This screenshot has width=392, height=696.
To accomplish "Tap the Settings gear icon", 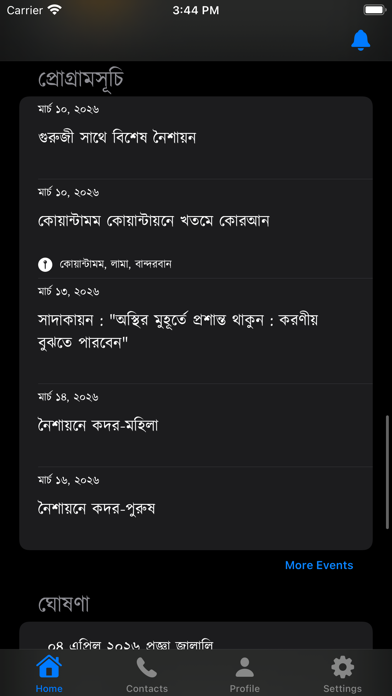I will 342,667.
